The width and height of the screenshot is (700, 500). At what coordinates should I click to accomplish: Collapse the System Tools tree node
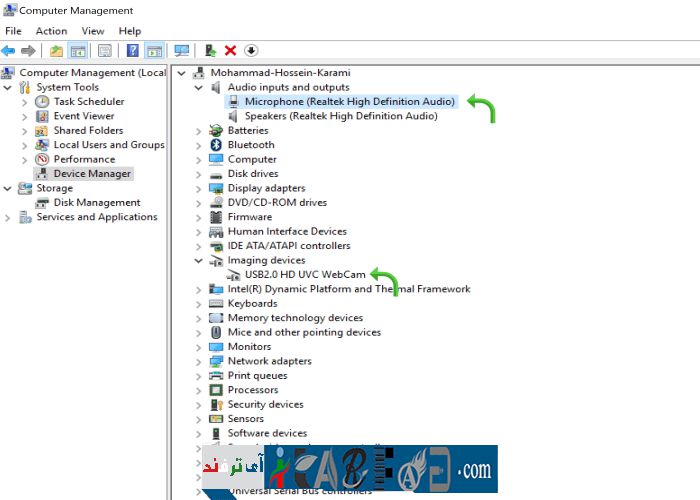pos(8,87)
